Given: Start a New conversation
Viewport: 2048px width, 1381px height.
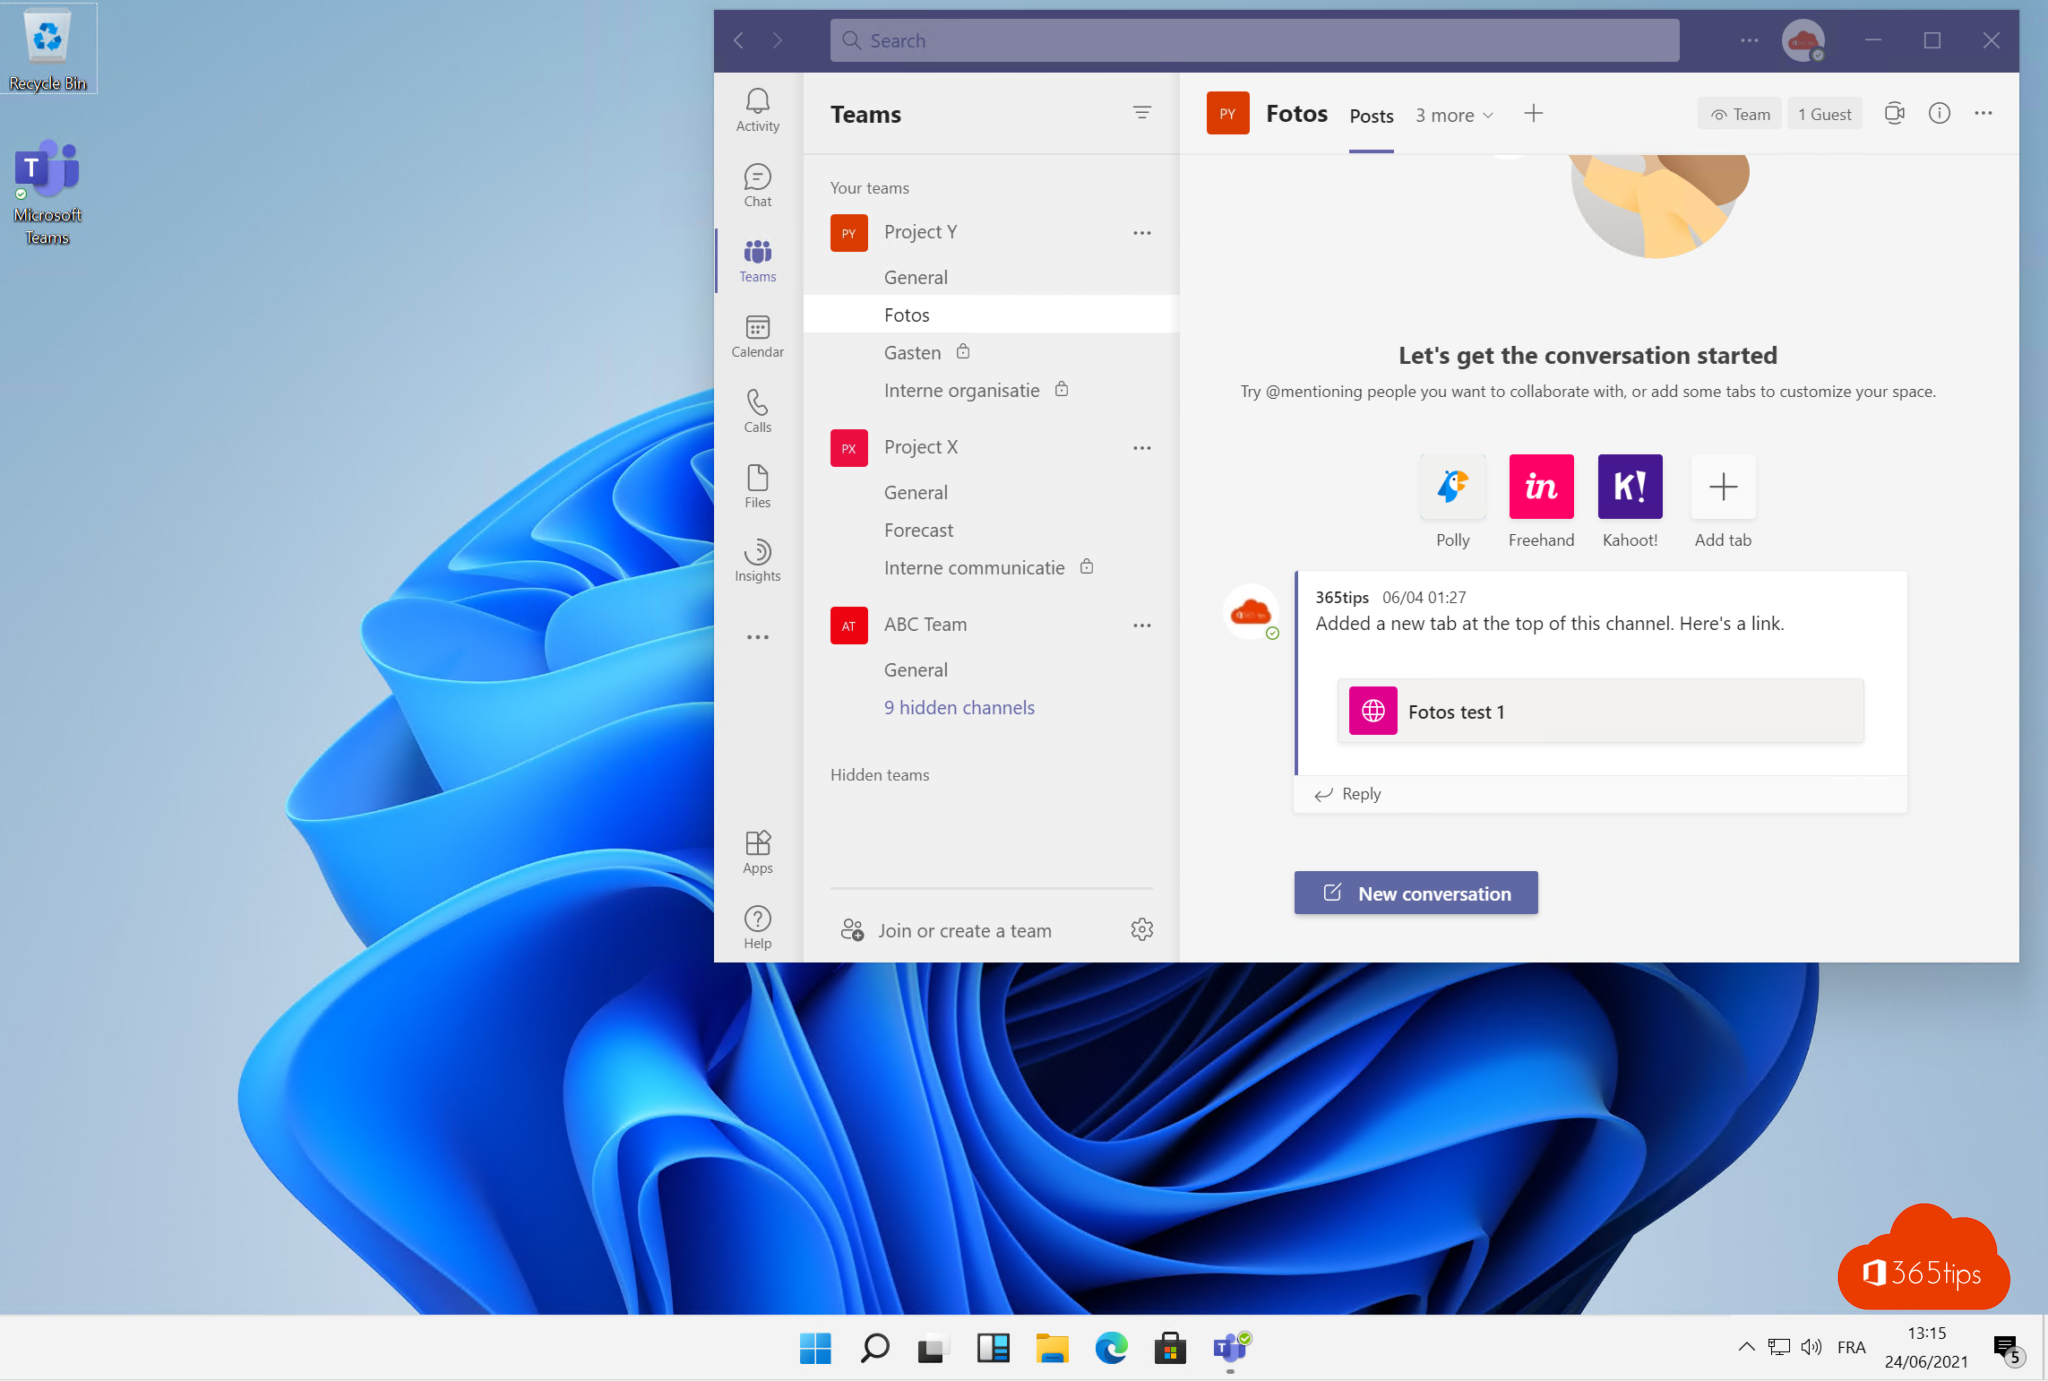Looking at the screenshot, I should pyautogui.click(x=1415, y=893).
